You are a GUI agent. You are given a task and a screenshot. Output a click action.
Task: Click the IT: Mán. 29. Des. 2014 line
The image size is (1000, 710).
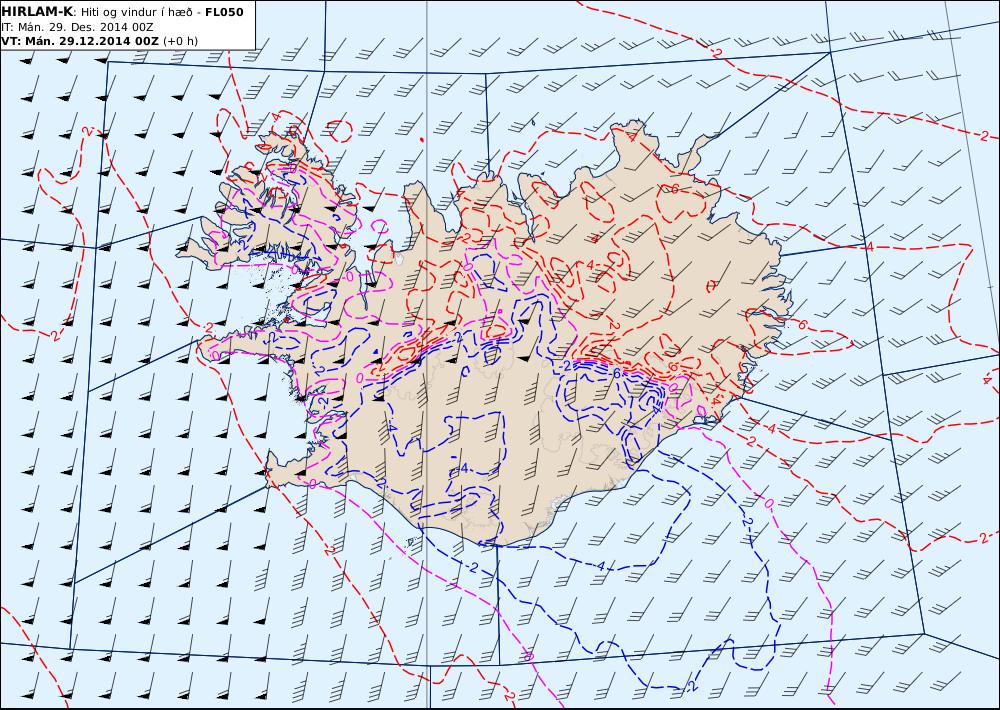pos(77,27)
